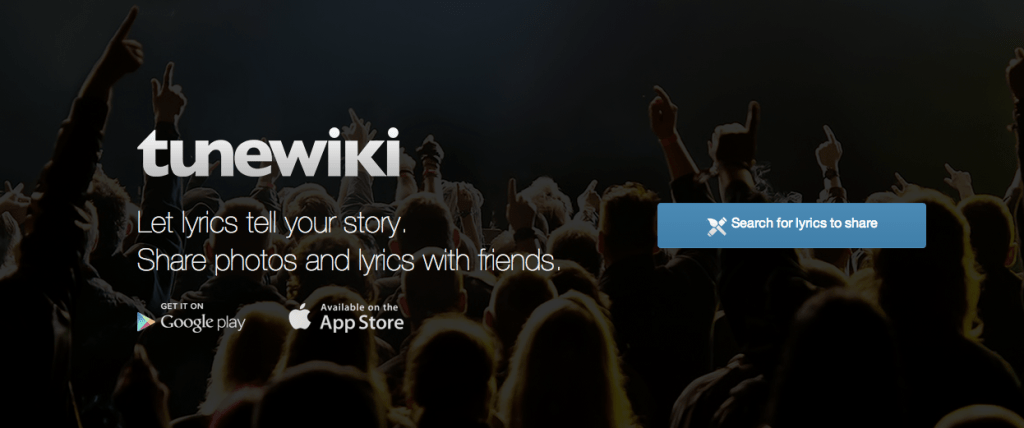Click the white Apple logo icon
This screenshot has width=1024, height=428.
coord(300,317)
